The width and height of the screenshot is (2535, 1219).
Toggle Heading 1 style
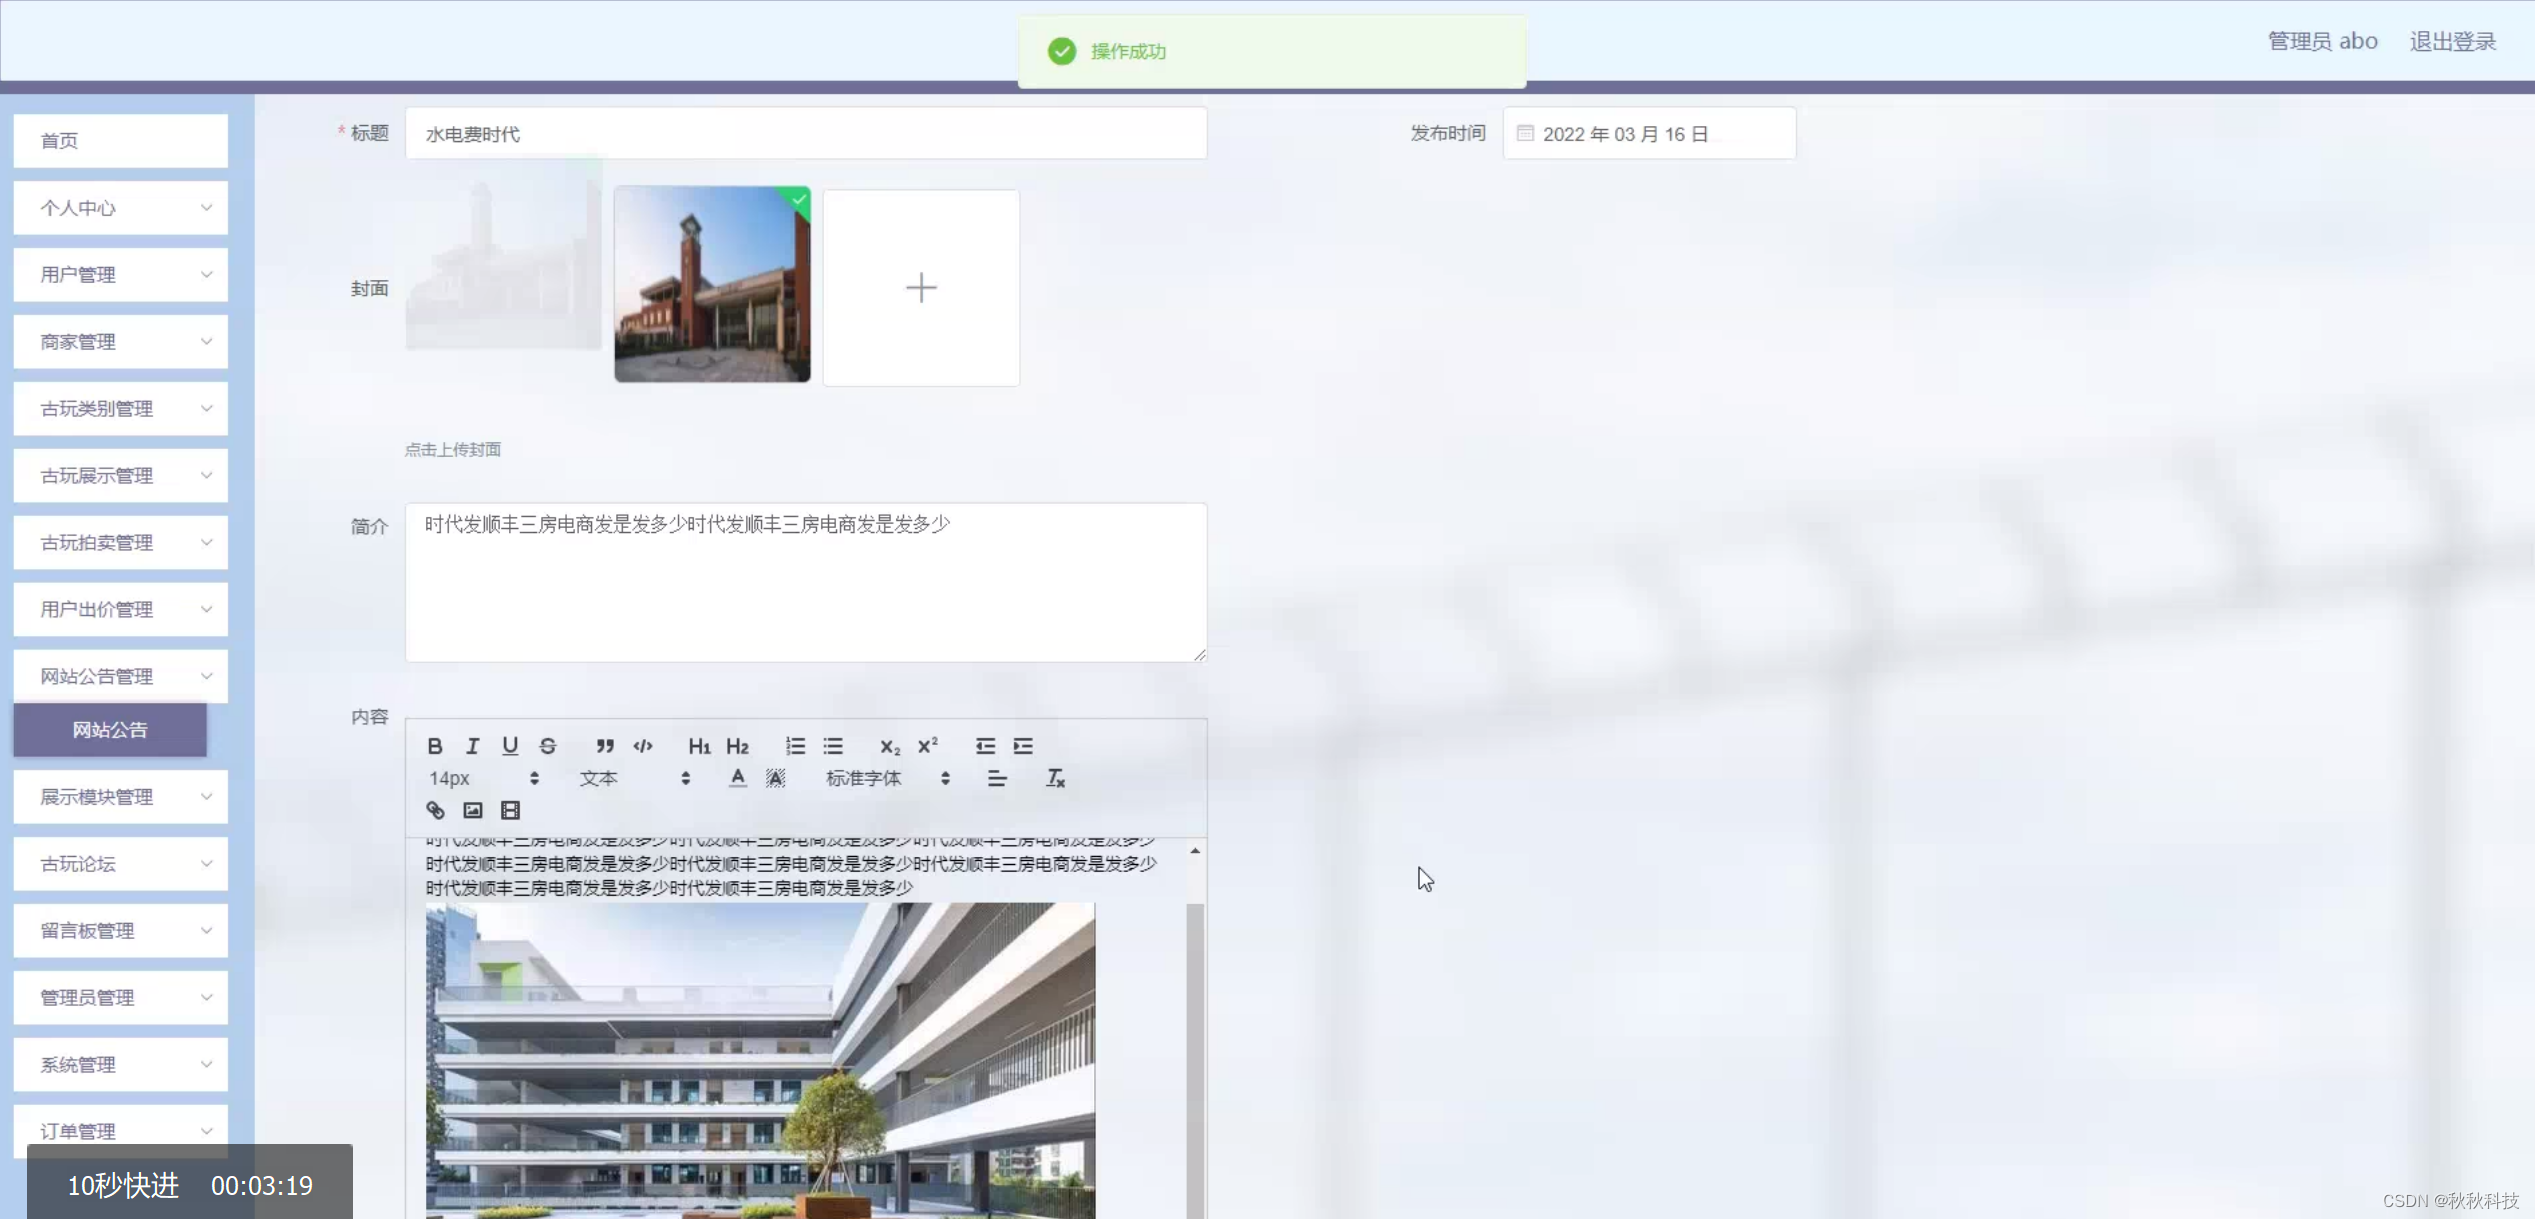click(x=699, y=746)
